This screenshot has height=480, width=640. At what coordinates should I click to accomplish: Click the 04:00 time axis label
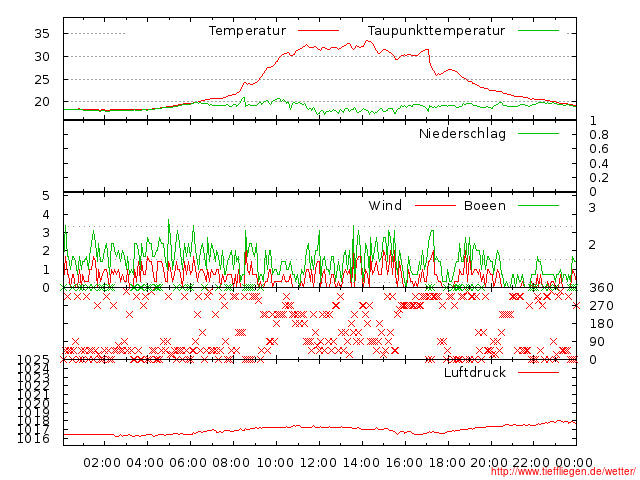tap(145, 462)
